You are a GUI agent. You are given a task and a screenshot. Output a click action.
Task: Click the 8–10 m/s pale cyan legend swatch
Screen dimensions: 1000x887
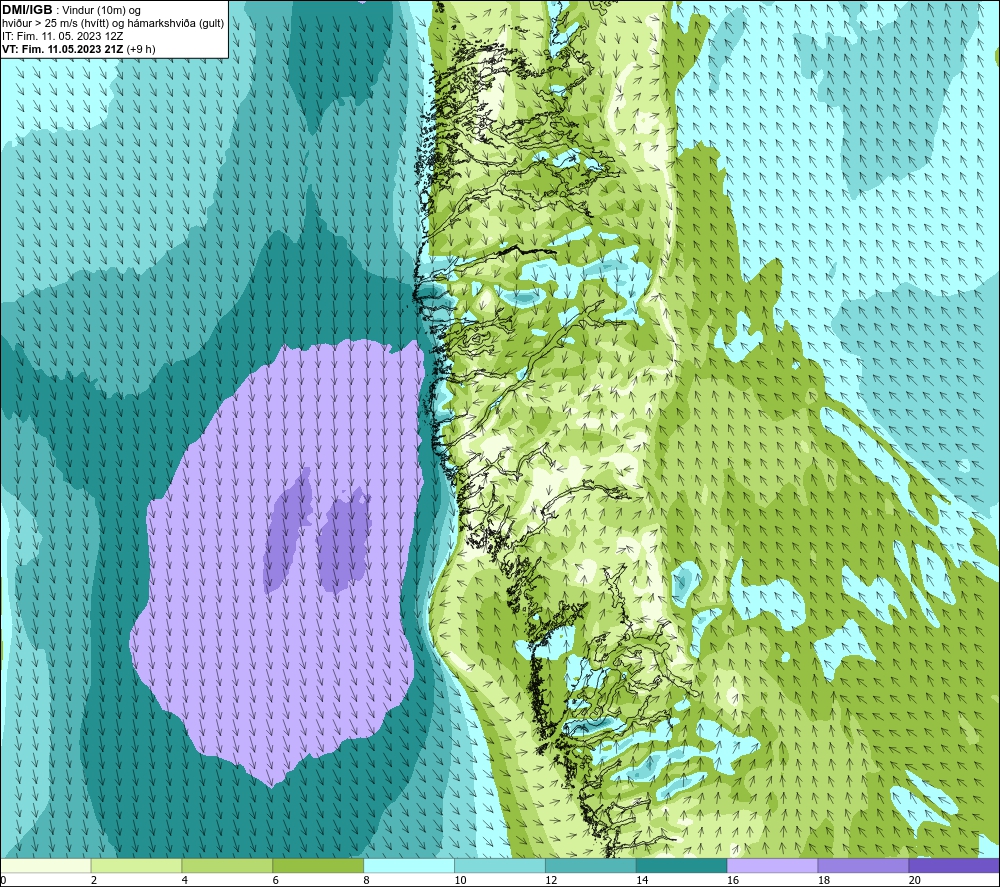point(409,865)
